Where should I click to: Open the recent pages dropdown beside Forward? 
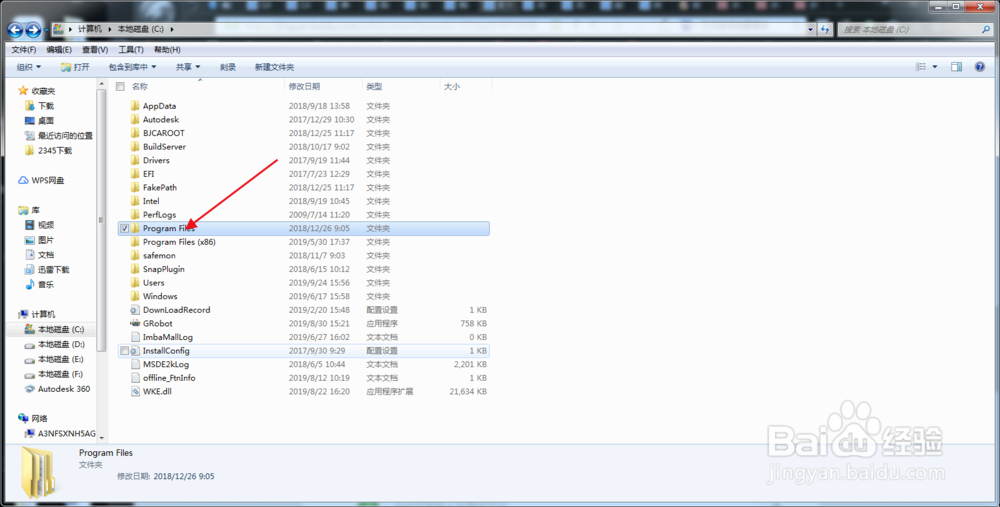point(46,29)
